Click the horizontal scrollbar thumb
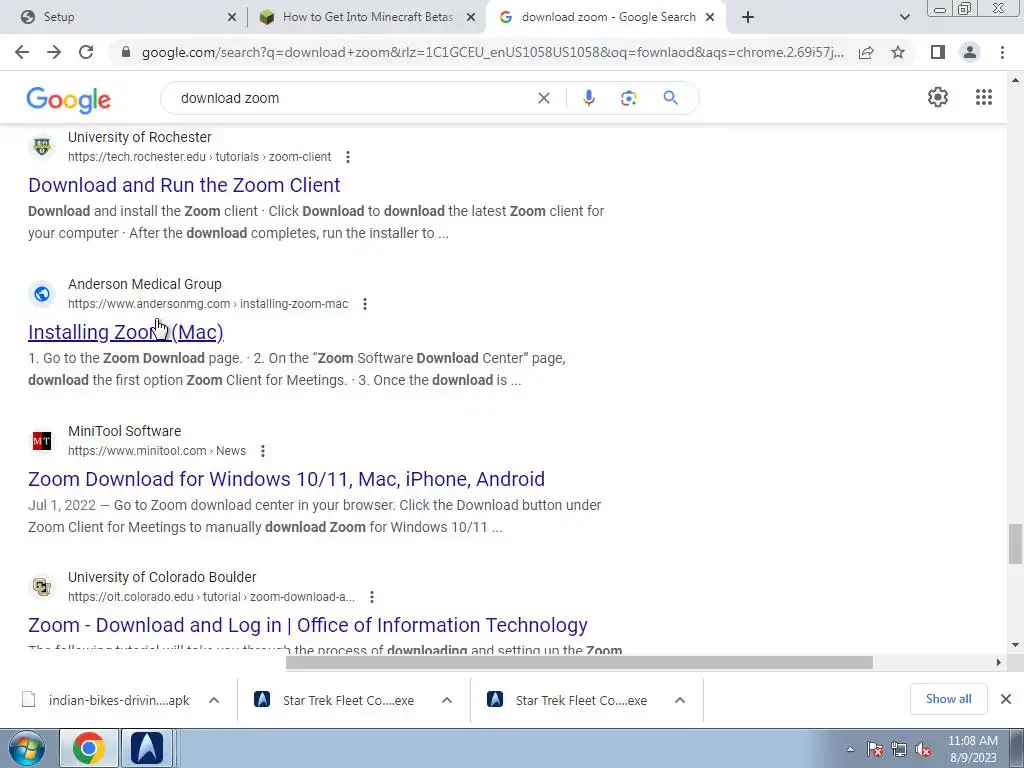Screen dimensions: 1024x768 tap(579, 662)
